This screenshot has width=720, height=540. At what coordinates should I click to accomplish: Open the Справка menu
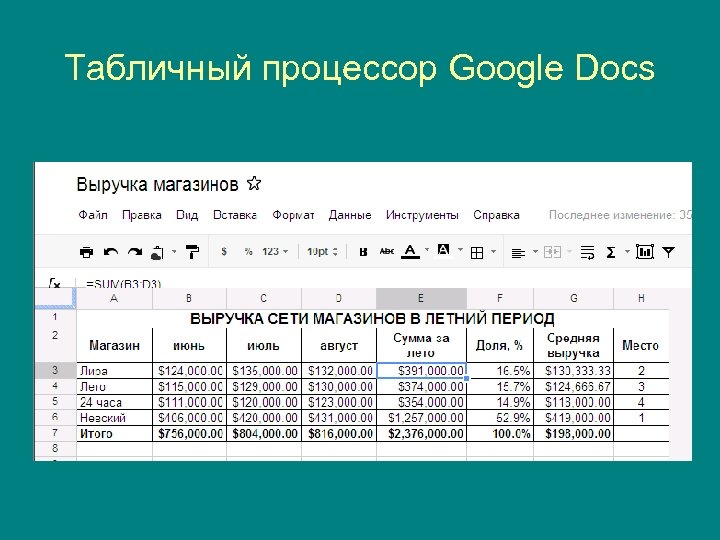[x=496, y=215]
